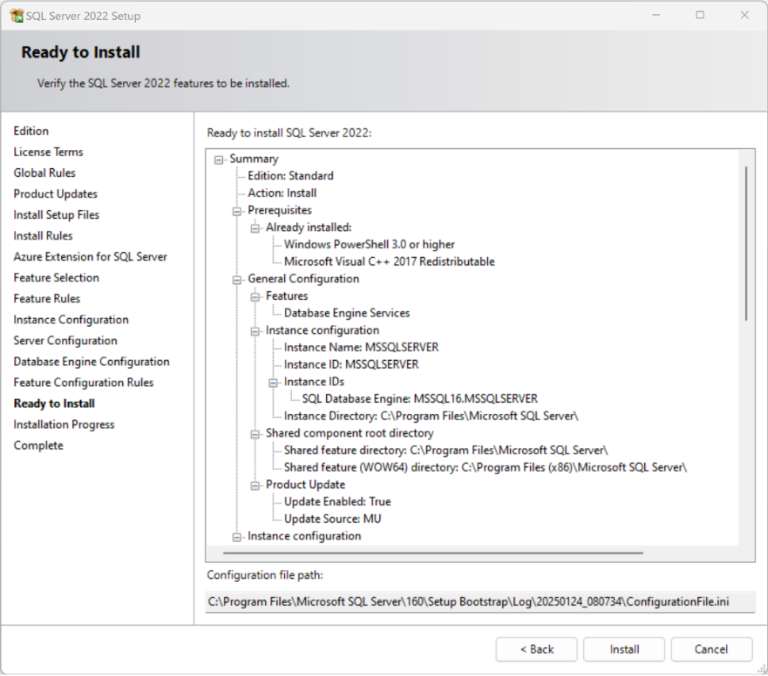Click the configuration file path field
768x676 pixels.
[480, 602]
